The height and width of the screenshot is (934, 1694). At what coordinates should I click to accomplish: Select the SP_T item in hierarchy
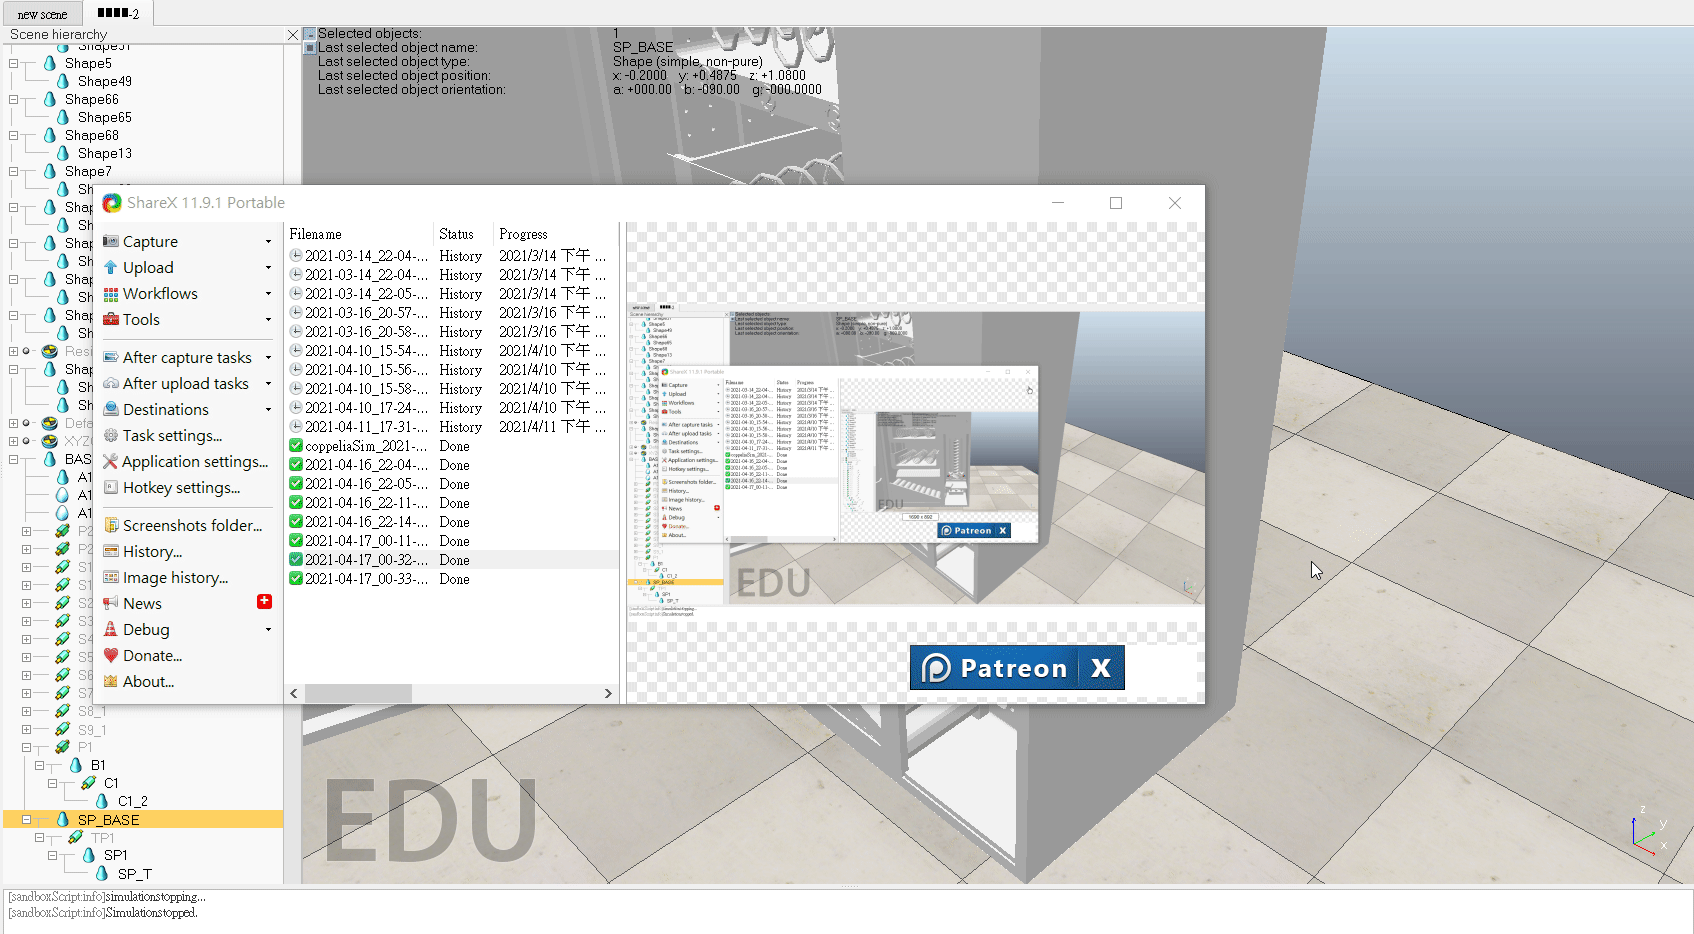click(135, 874)
